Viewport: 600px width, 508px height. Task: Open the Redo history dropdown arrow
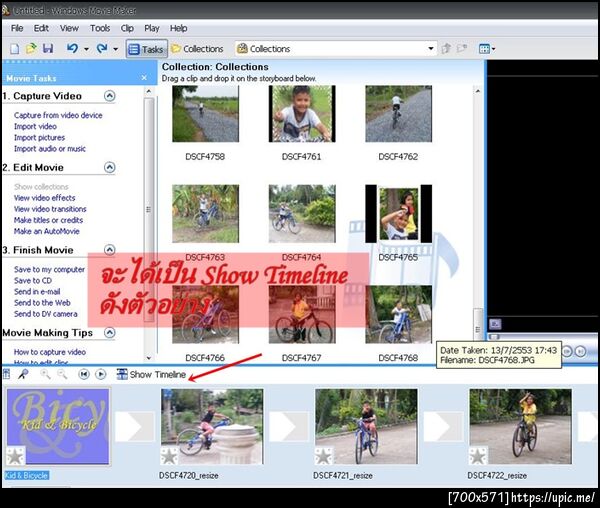116,49
